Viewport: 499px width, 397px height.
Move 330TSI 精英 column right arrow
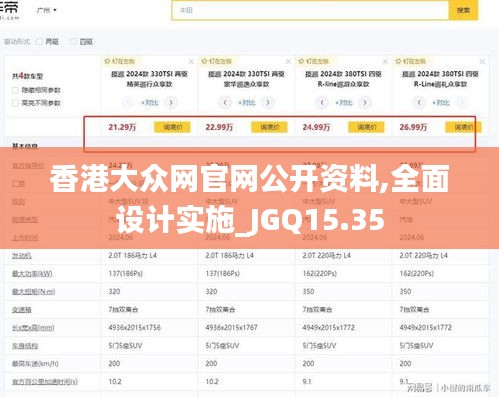(x=171, y=102)
